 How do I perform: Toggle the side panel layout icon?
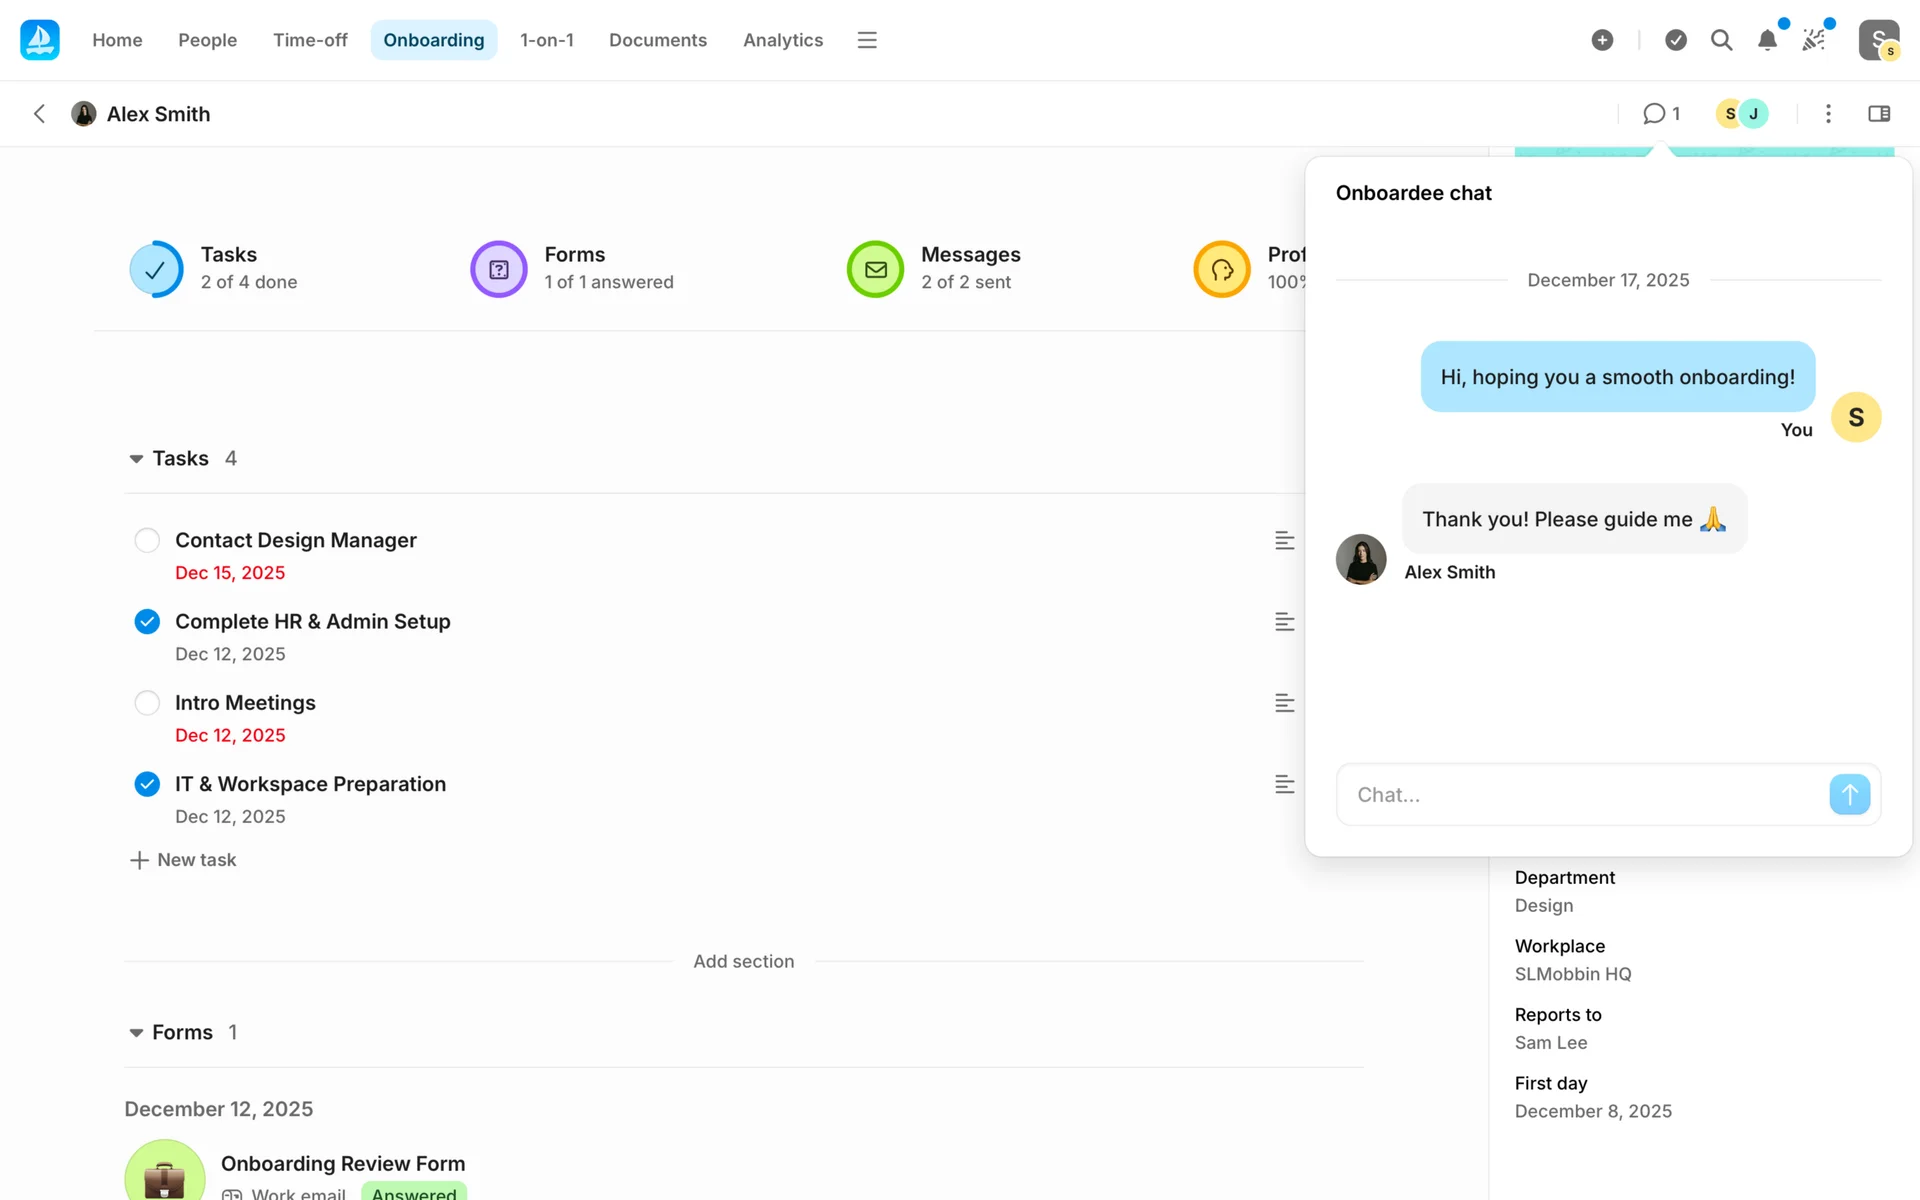(1879, 114)
